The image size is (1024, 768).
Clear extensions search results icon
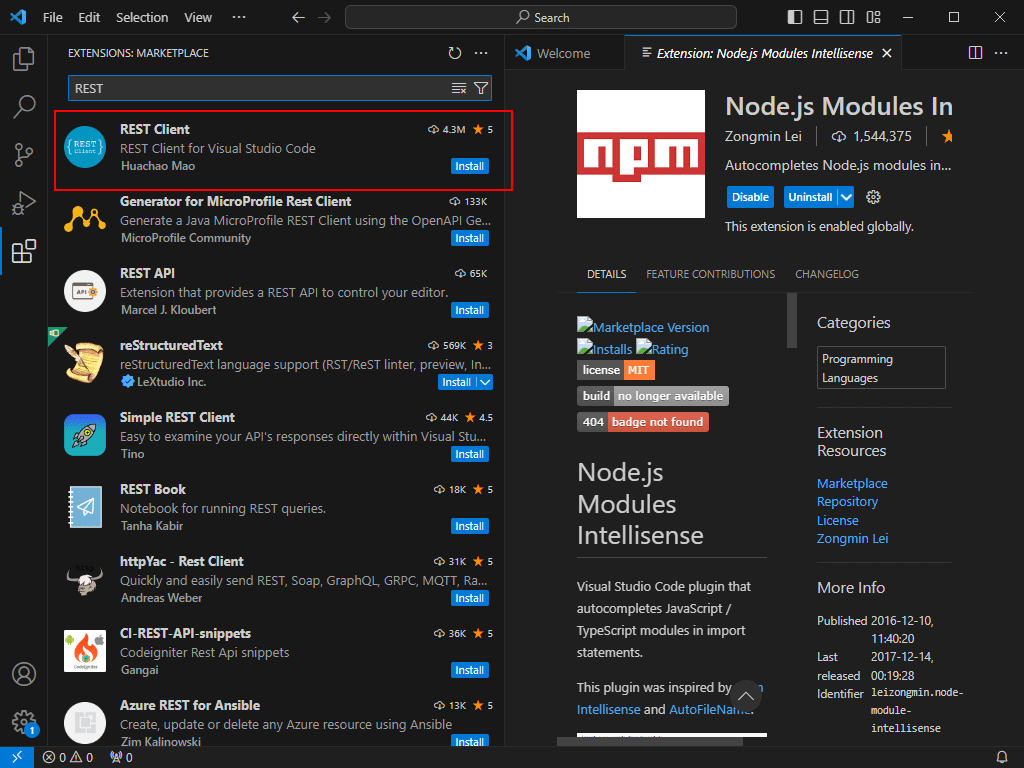coord(459,88)
